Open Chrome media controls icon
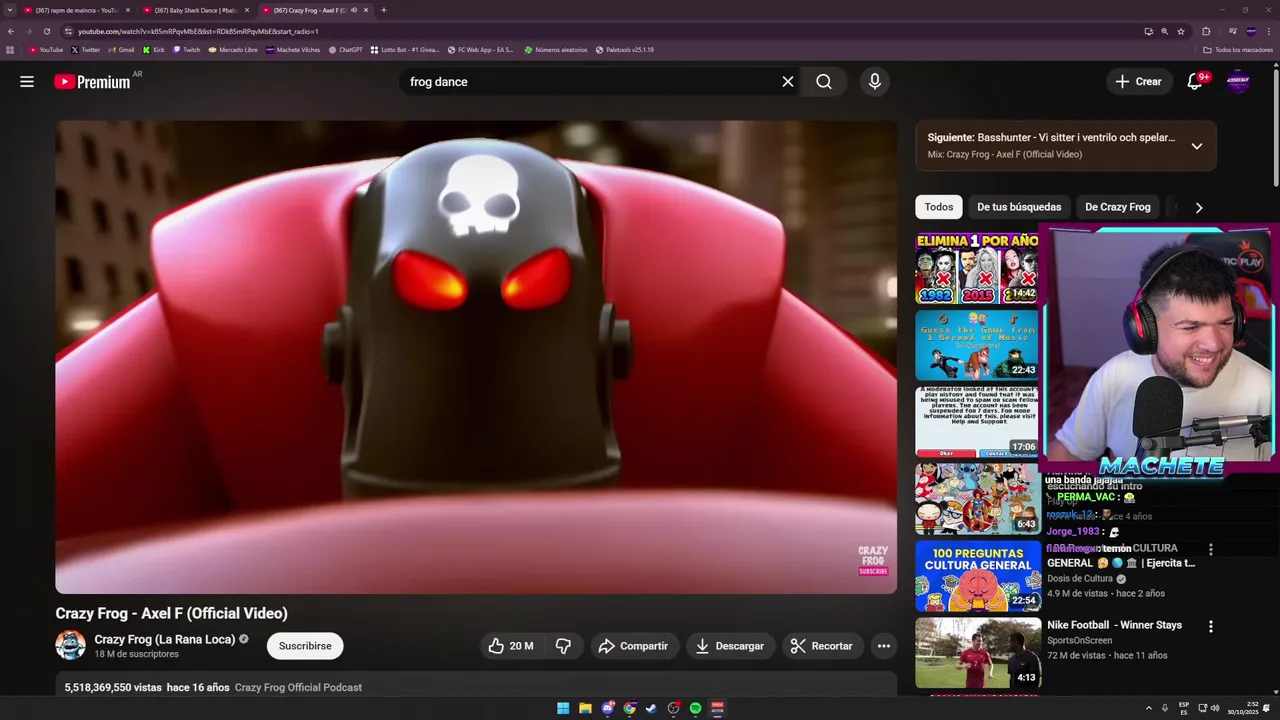This screenshot has height=720, width=1280. [x=1233, y=31]
